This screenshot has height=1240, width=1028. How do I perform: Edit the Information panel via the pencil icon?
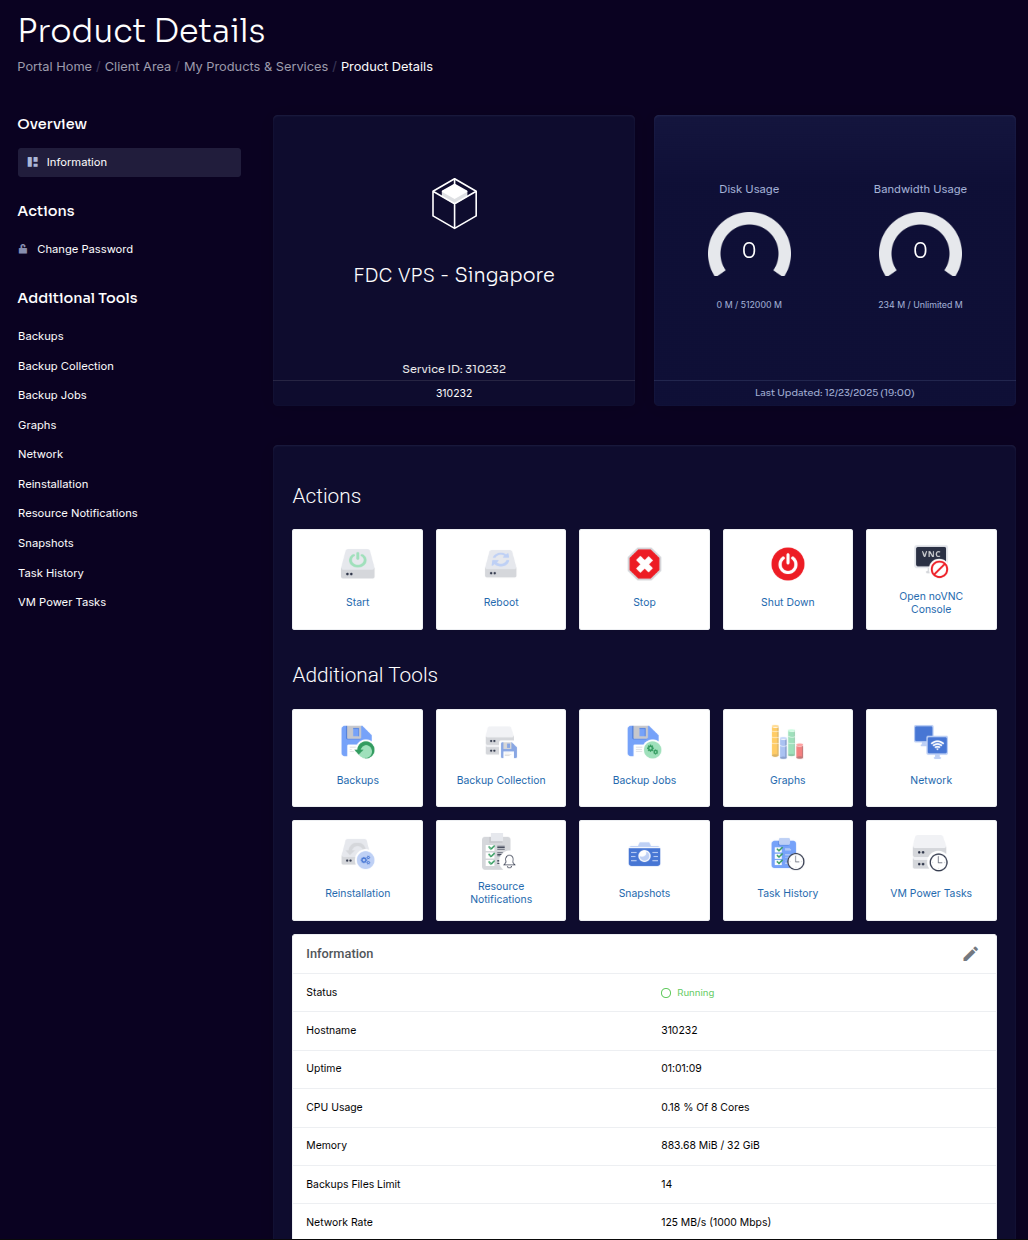point(970,954)
